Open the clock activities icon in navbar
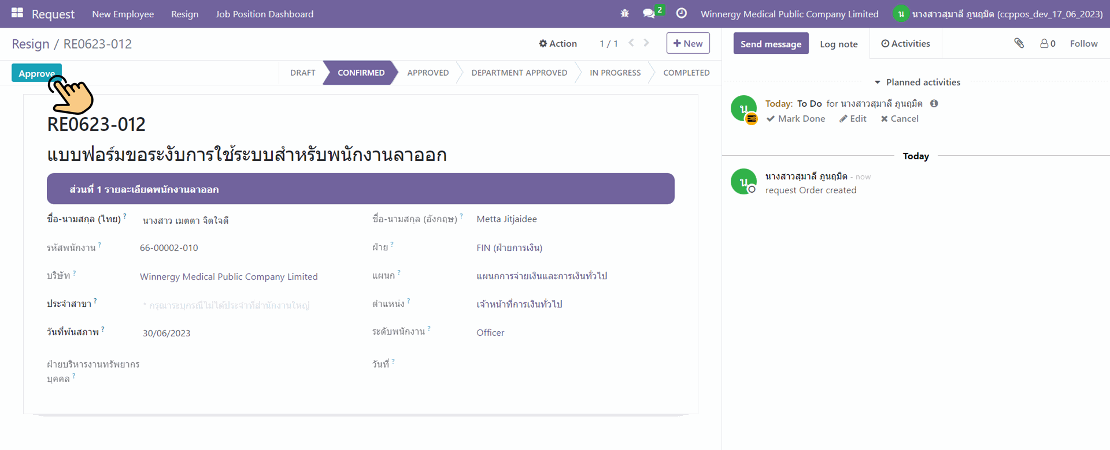This screenshot has width=1110, height=450. 681,14
